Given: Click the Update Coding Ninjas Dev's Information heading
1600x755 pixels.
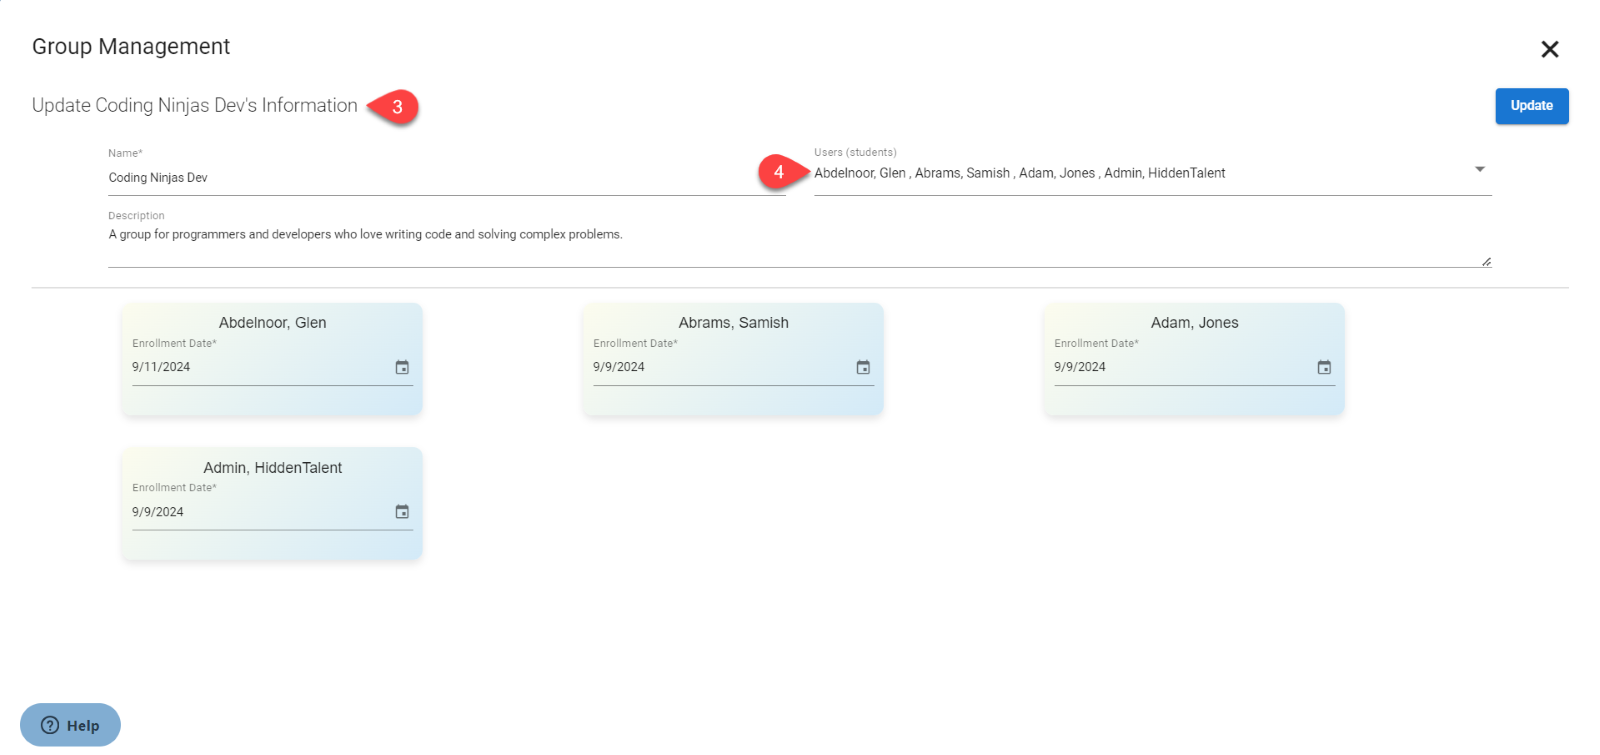Looking at the screenshot, I should 194,106.
